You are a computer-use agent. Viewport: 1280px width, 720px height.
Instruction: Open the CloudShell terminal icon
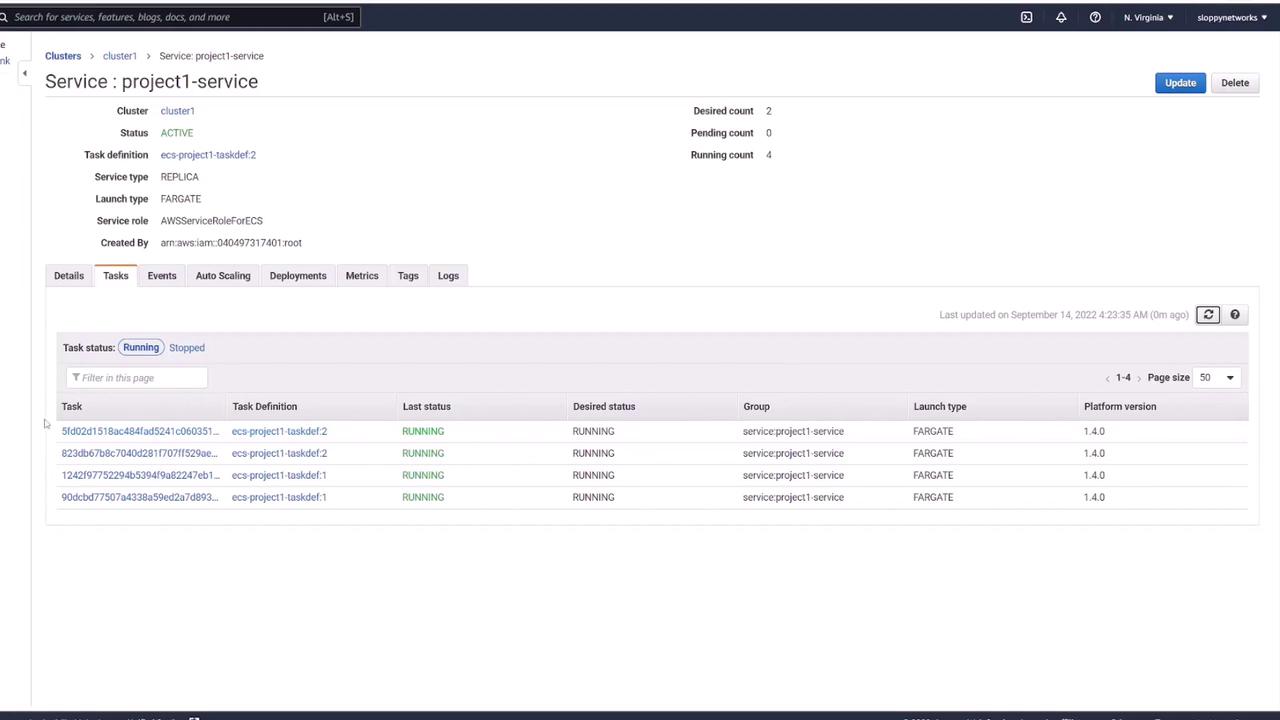tap(1026, 17)
